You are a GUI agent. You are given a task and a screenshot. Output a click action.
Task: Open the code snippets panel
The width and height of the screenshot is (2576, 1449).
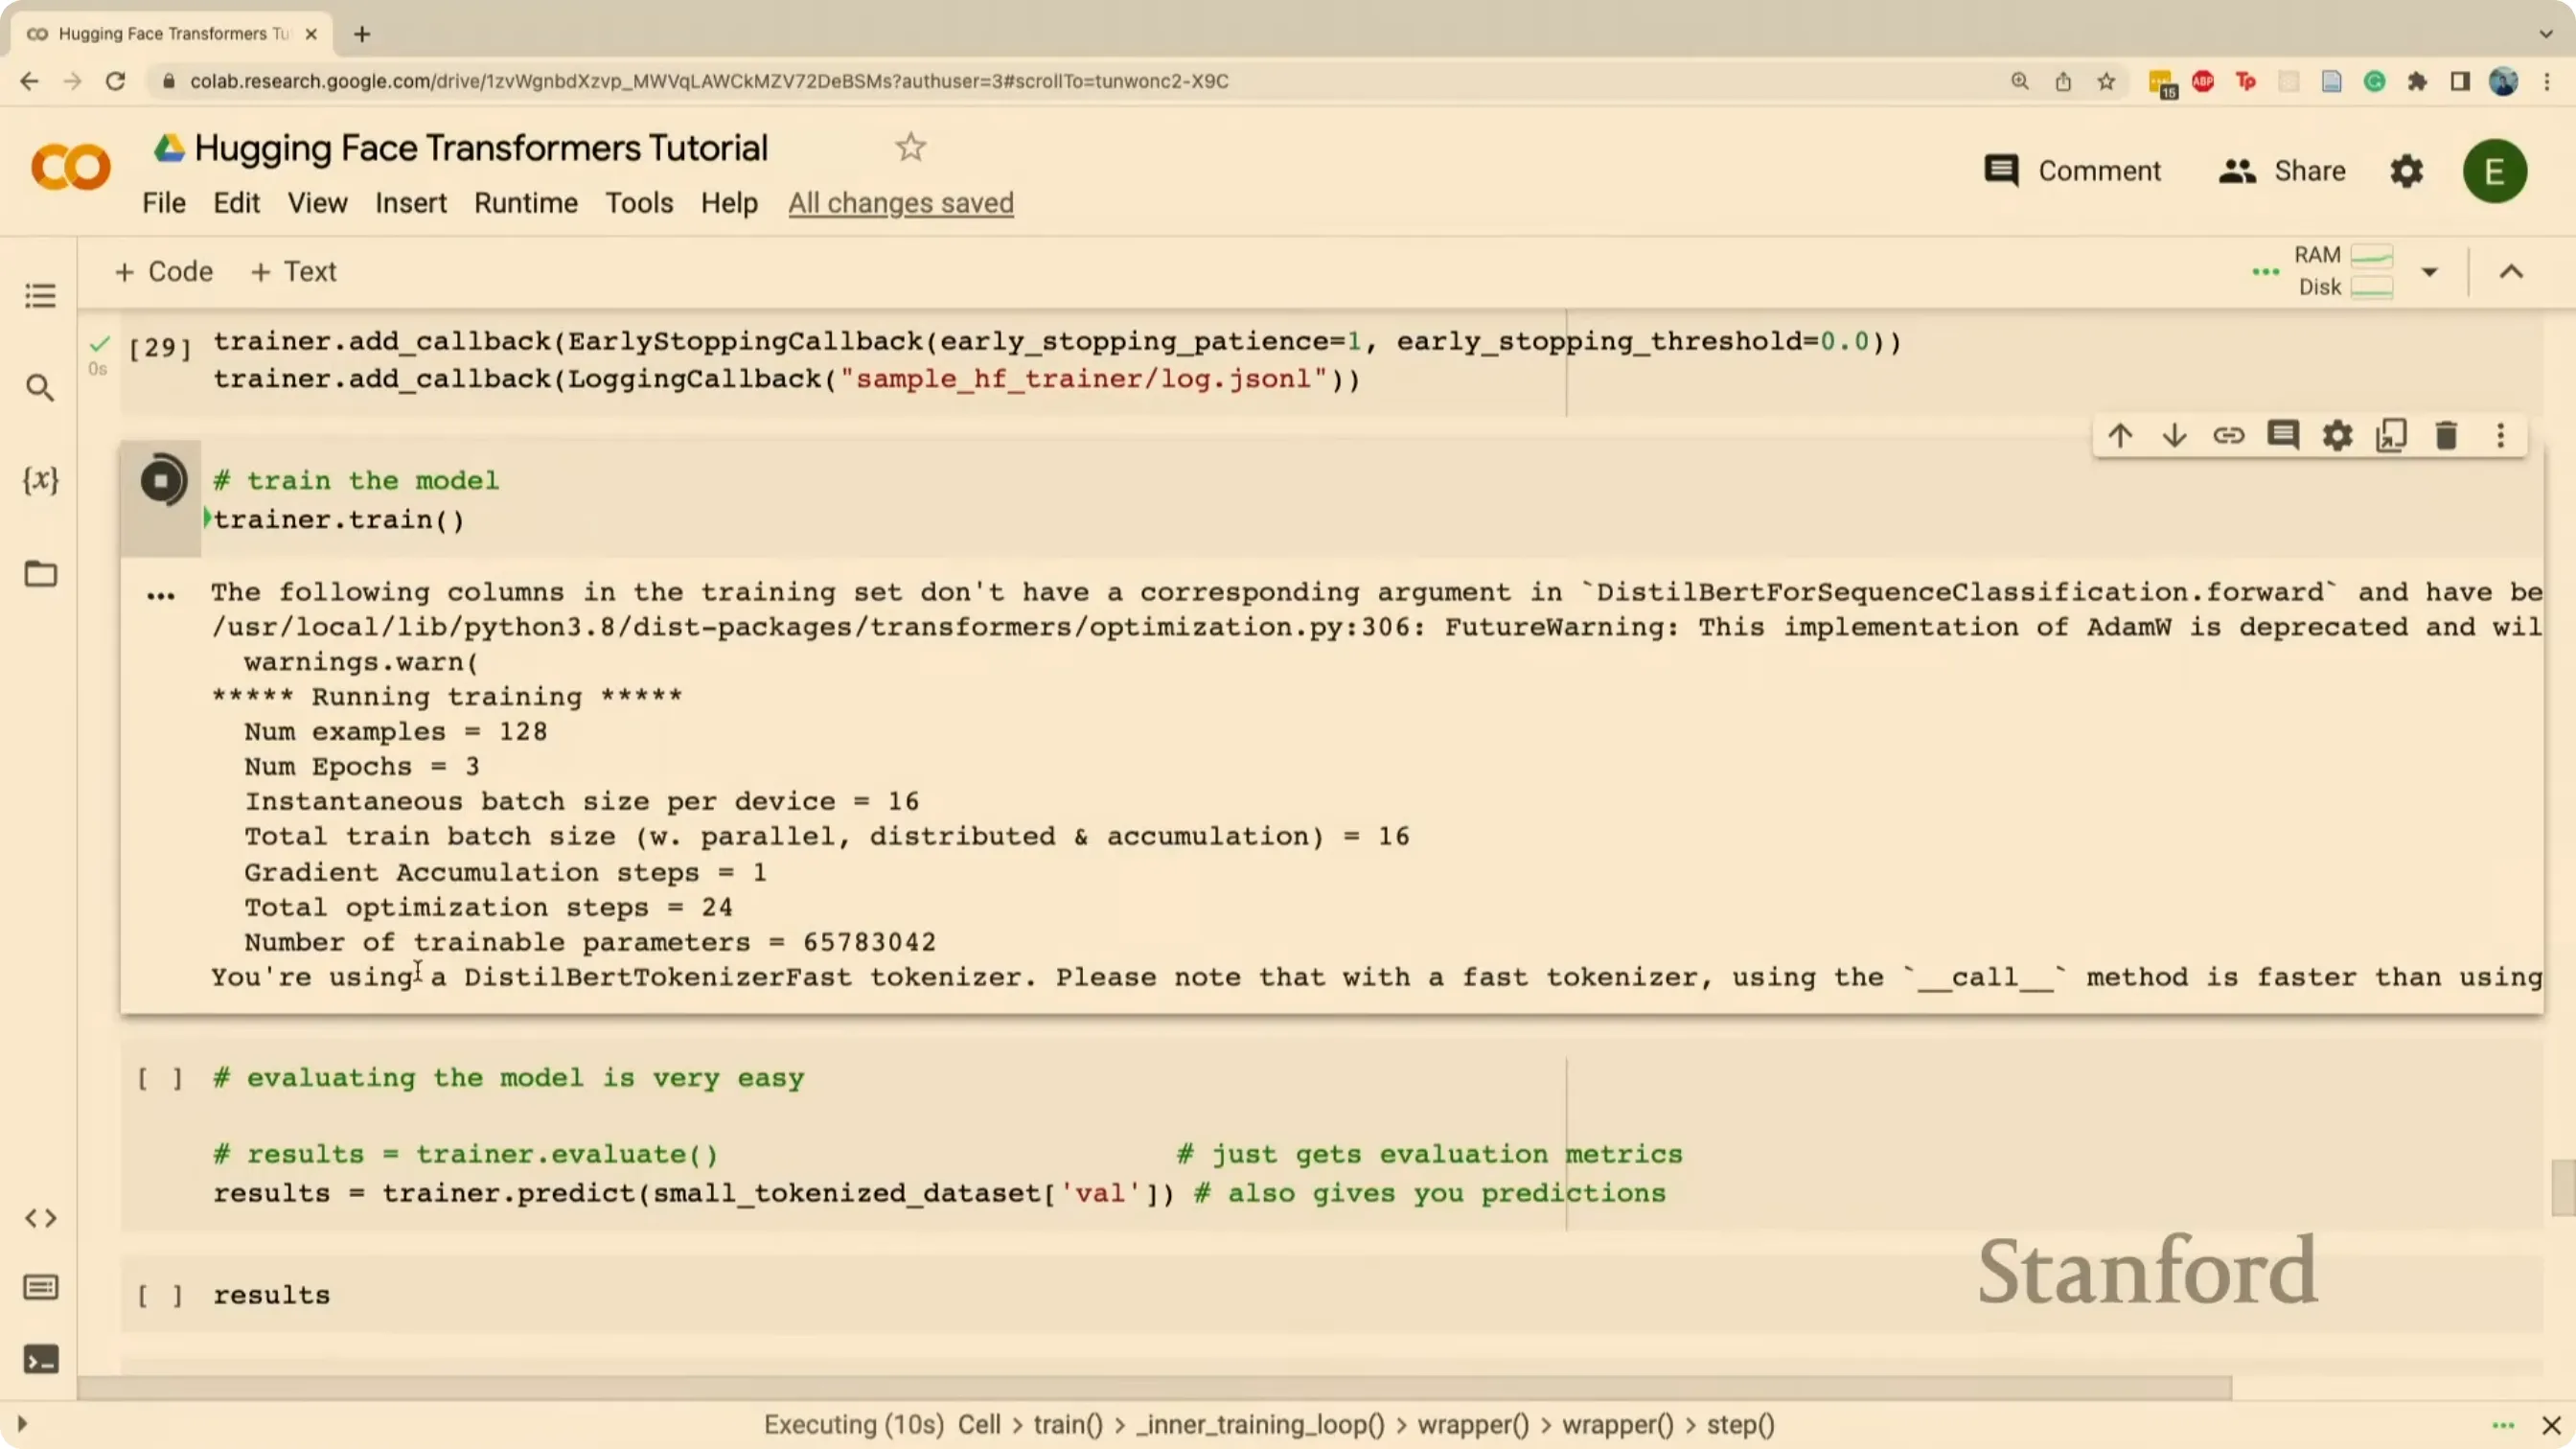40,1218
